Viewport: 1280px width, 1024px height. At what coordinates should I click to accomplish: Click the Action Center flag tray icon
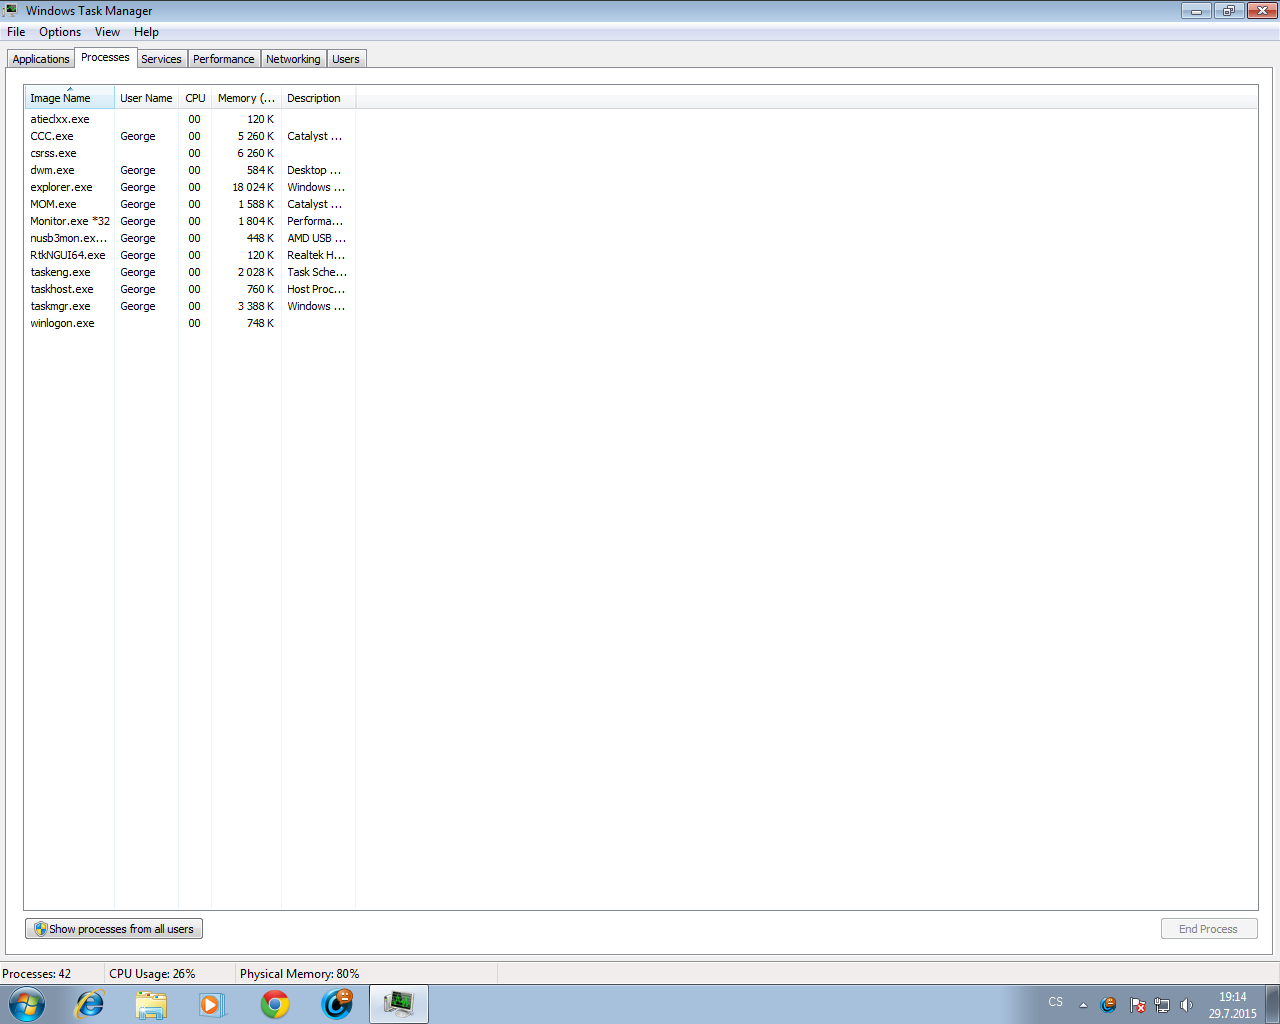click(1137, 1005)
